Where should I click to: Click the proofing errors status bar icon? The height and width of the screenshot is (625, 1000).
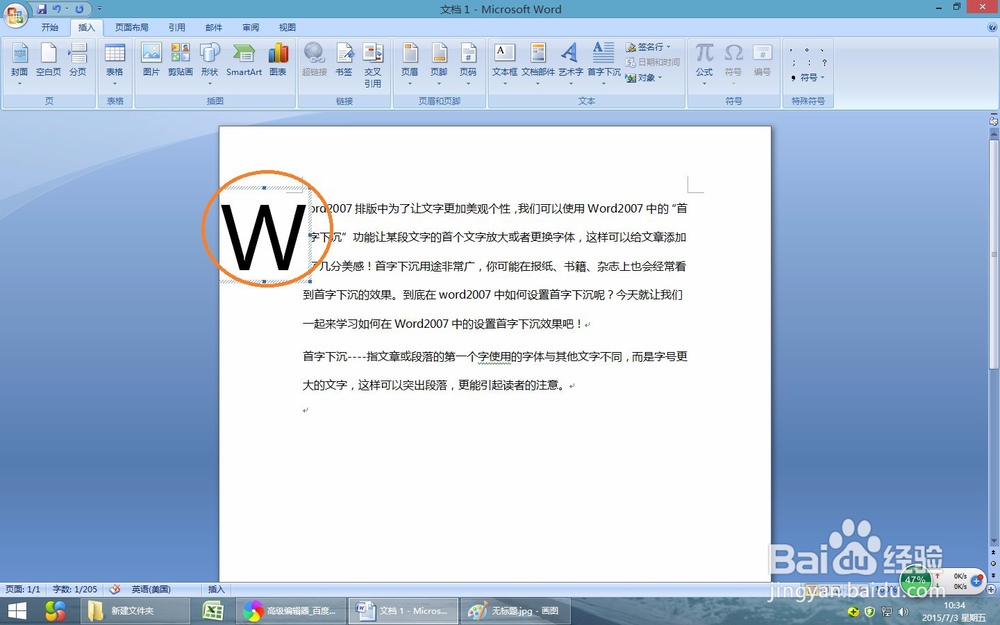[x=115, y=589]
